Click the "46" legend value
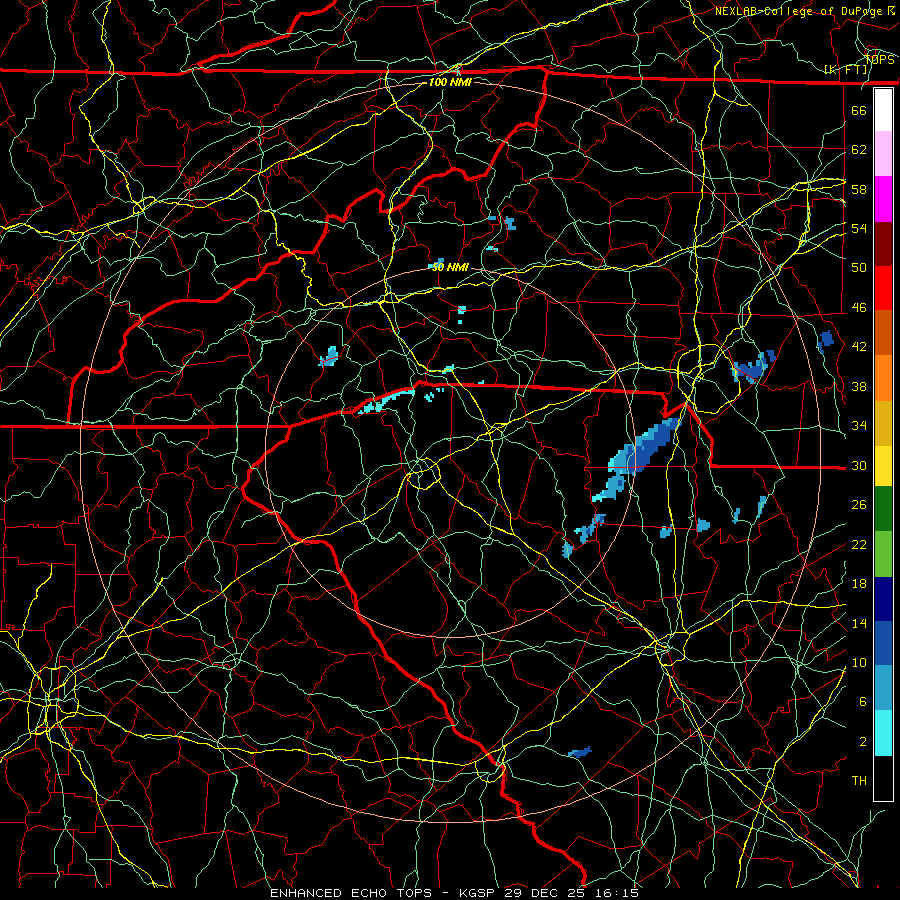 [x=859, y=308]
